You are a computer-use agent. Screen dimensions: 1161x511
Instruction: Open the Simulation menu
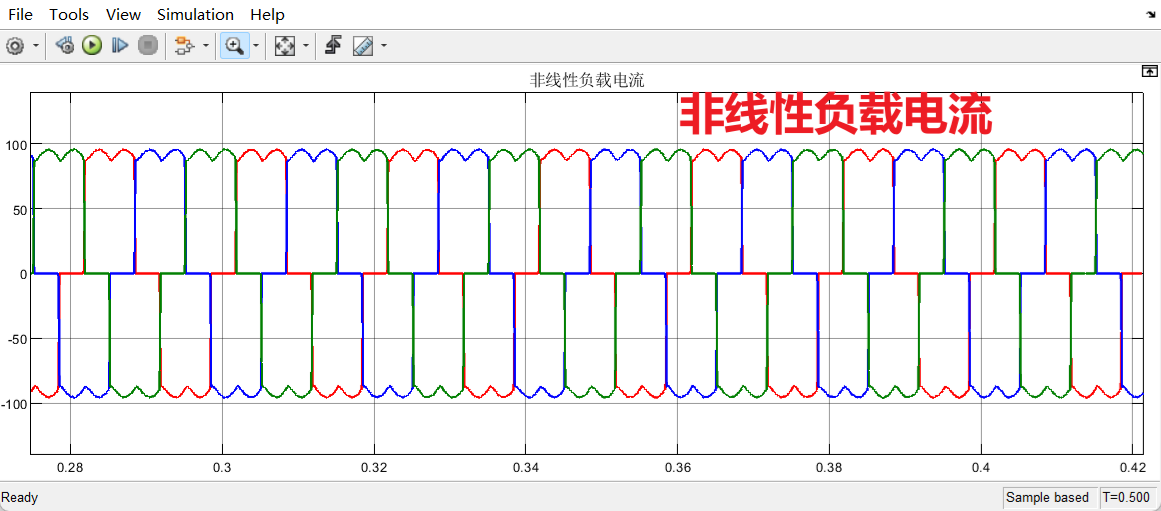(195, 15)
